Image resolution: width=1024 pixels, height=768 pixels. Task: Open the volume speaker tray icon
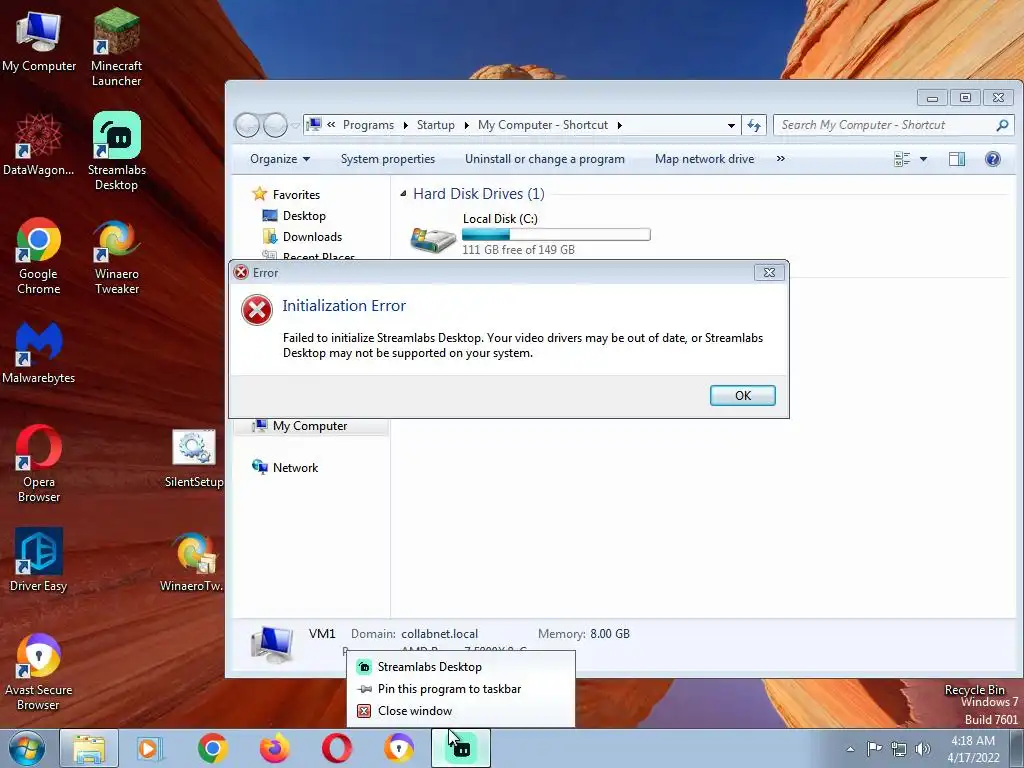(x=923, y=748)
